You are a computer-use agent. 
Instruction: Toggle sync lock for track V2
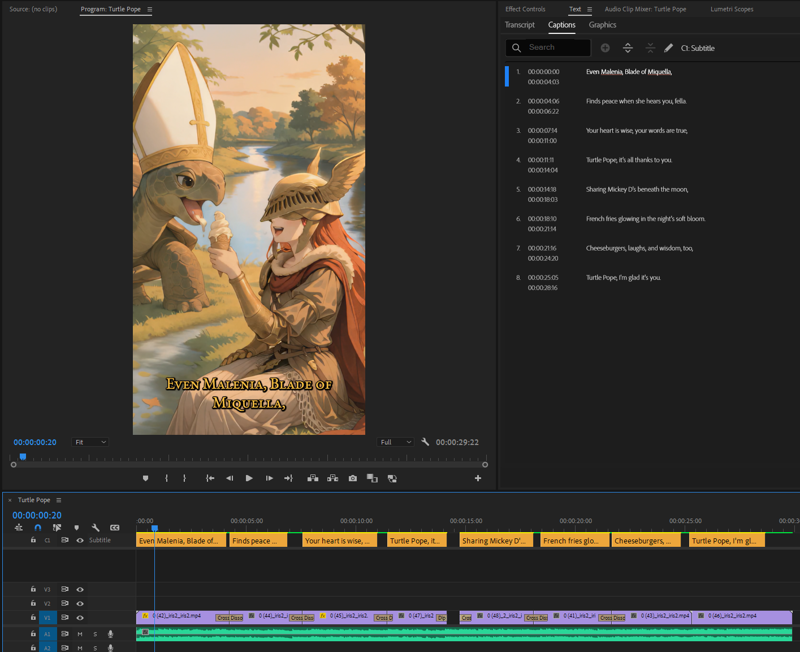[x=65, y=604]
